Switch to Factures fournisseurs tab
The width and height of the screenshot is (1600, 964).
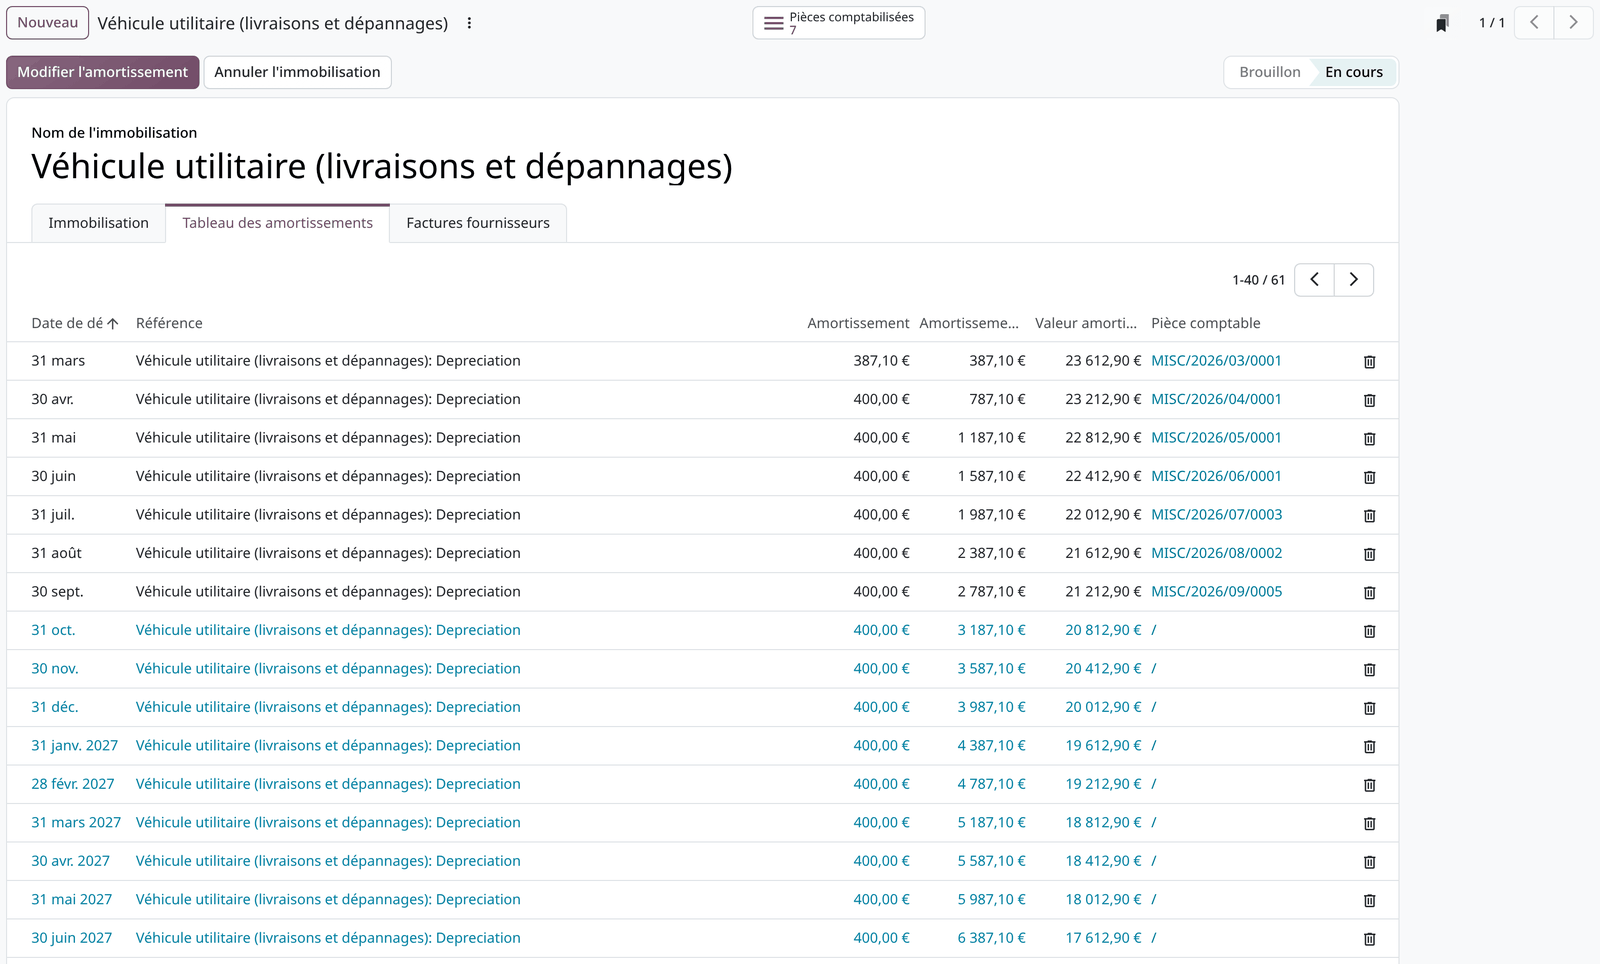point(478,223)
